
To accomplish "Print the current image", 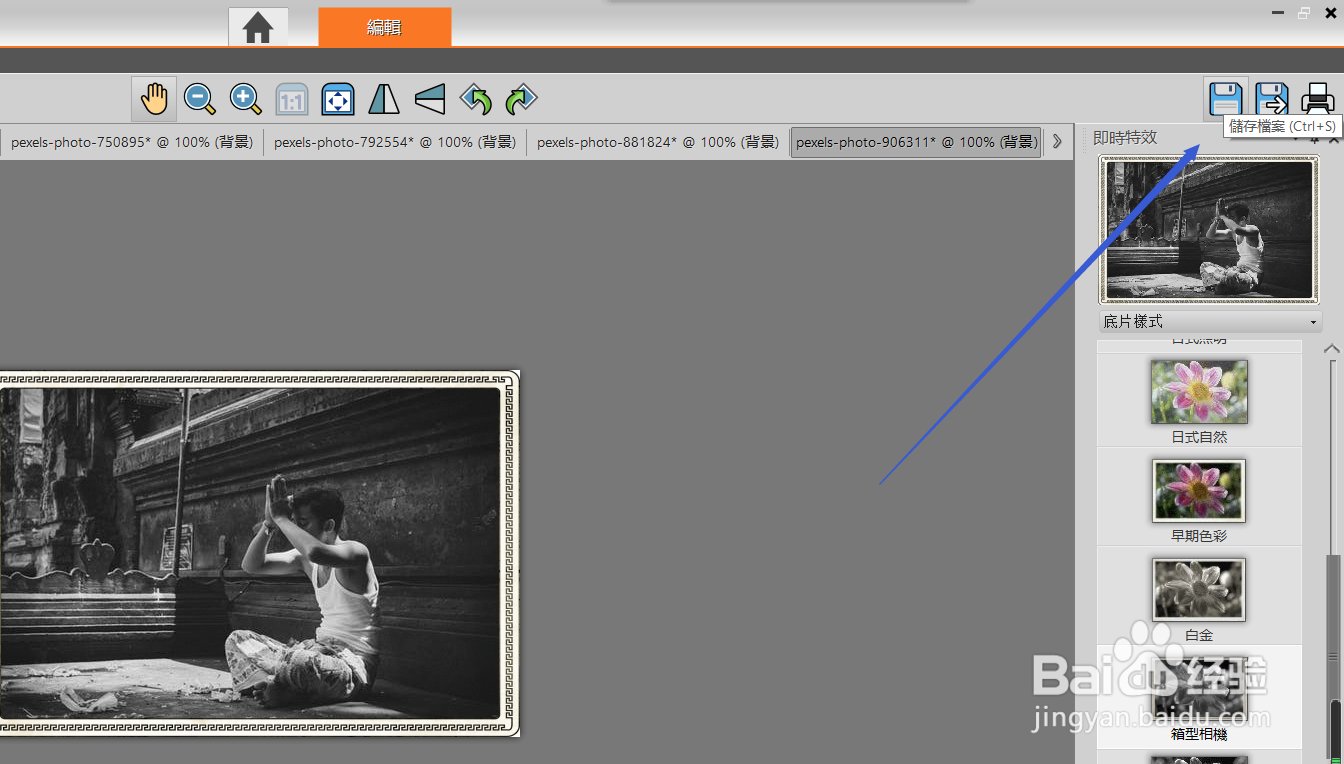I will [1317, 99].
